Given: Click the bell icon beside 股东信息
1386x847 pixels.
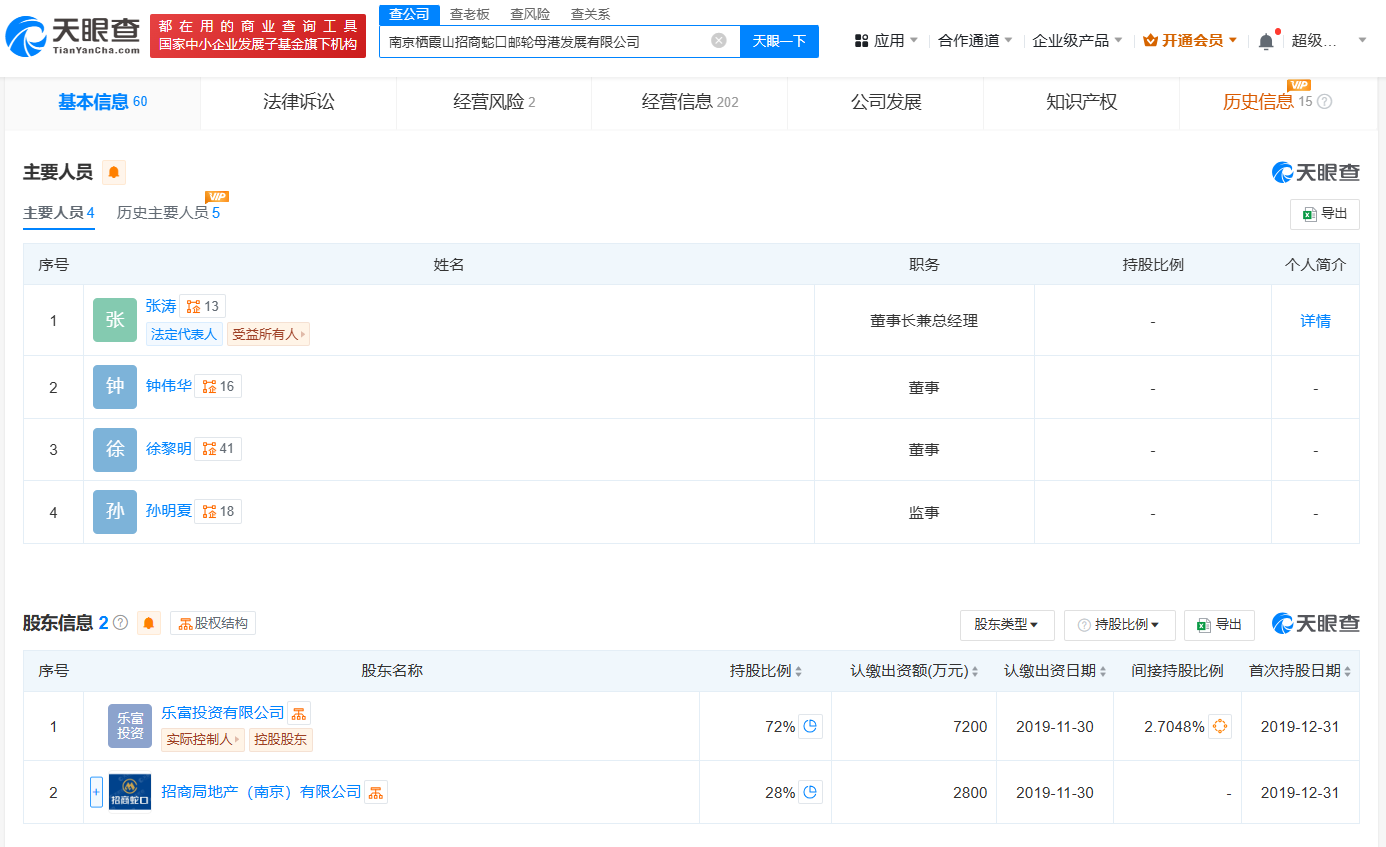Looking at the screenshot, I should 149,623.
